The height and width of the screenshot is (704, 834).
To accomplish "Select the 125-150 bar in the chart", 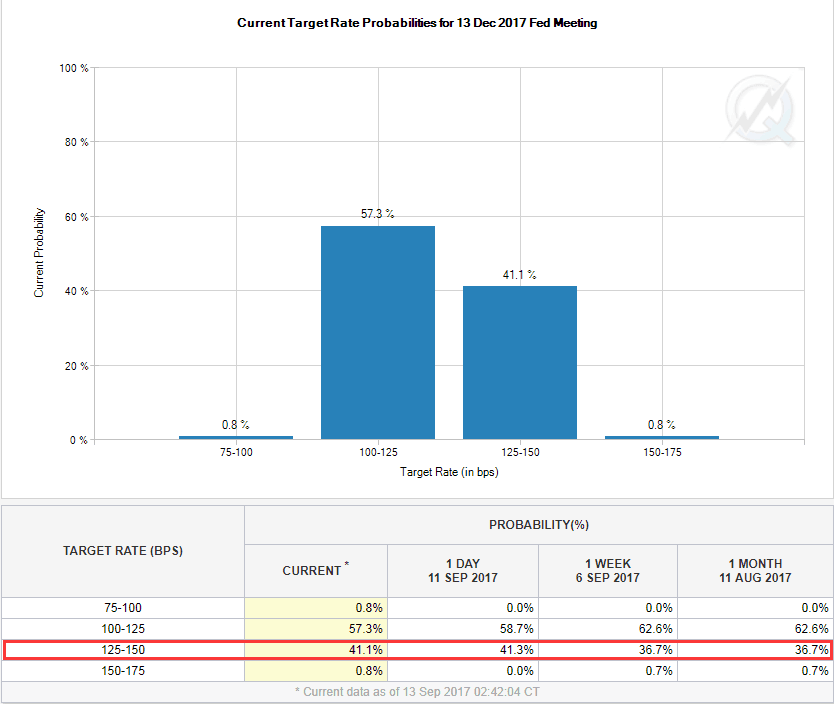I will click(x=519, y=362).
